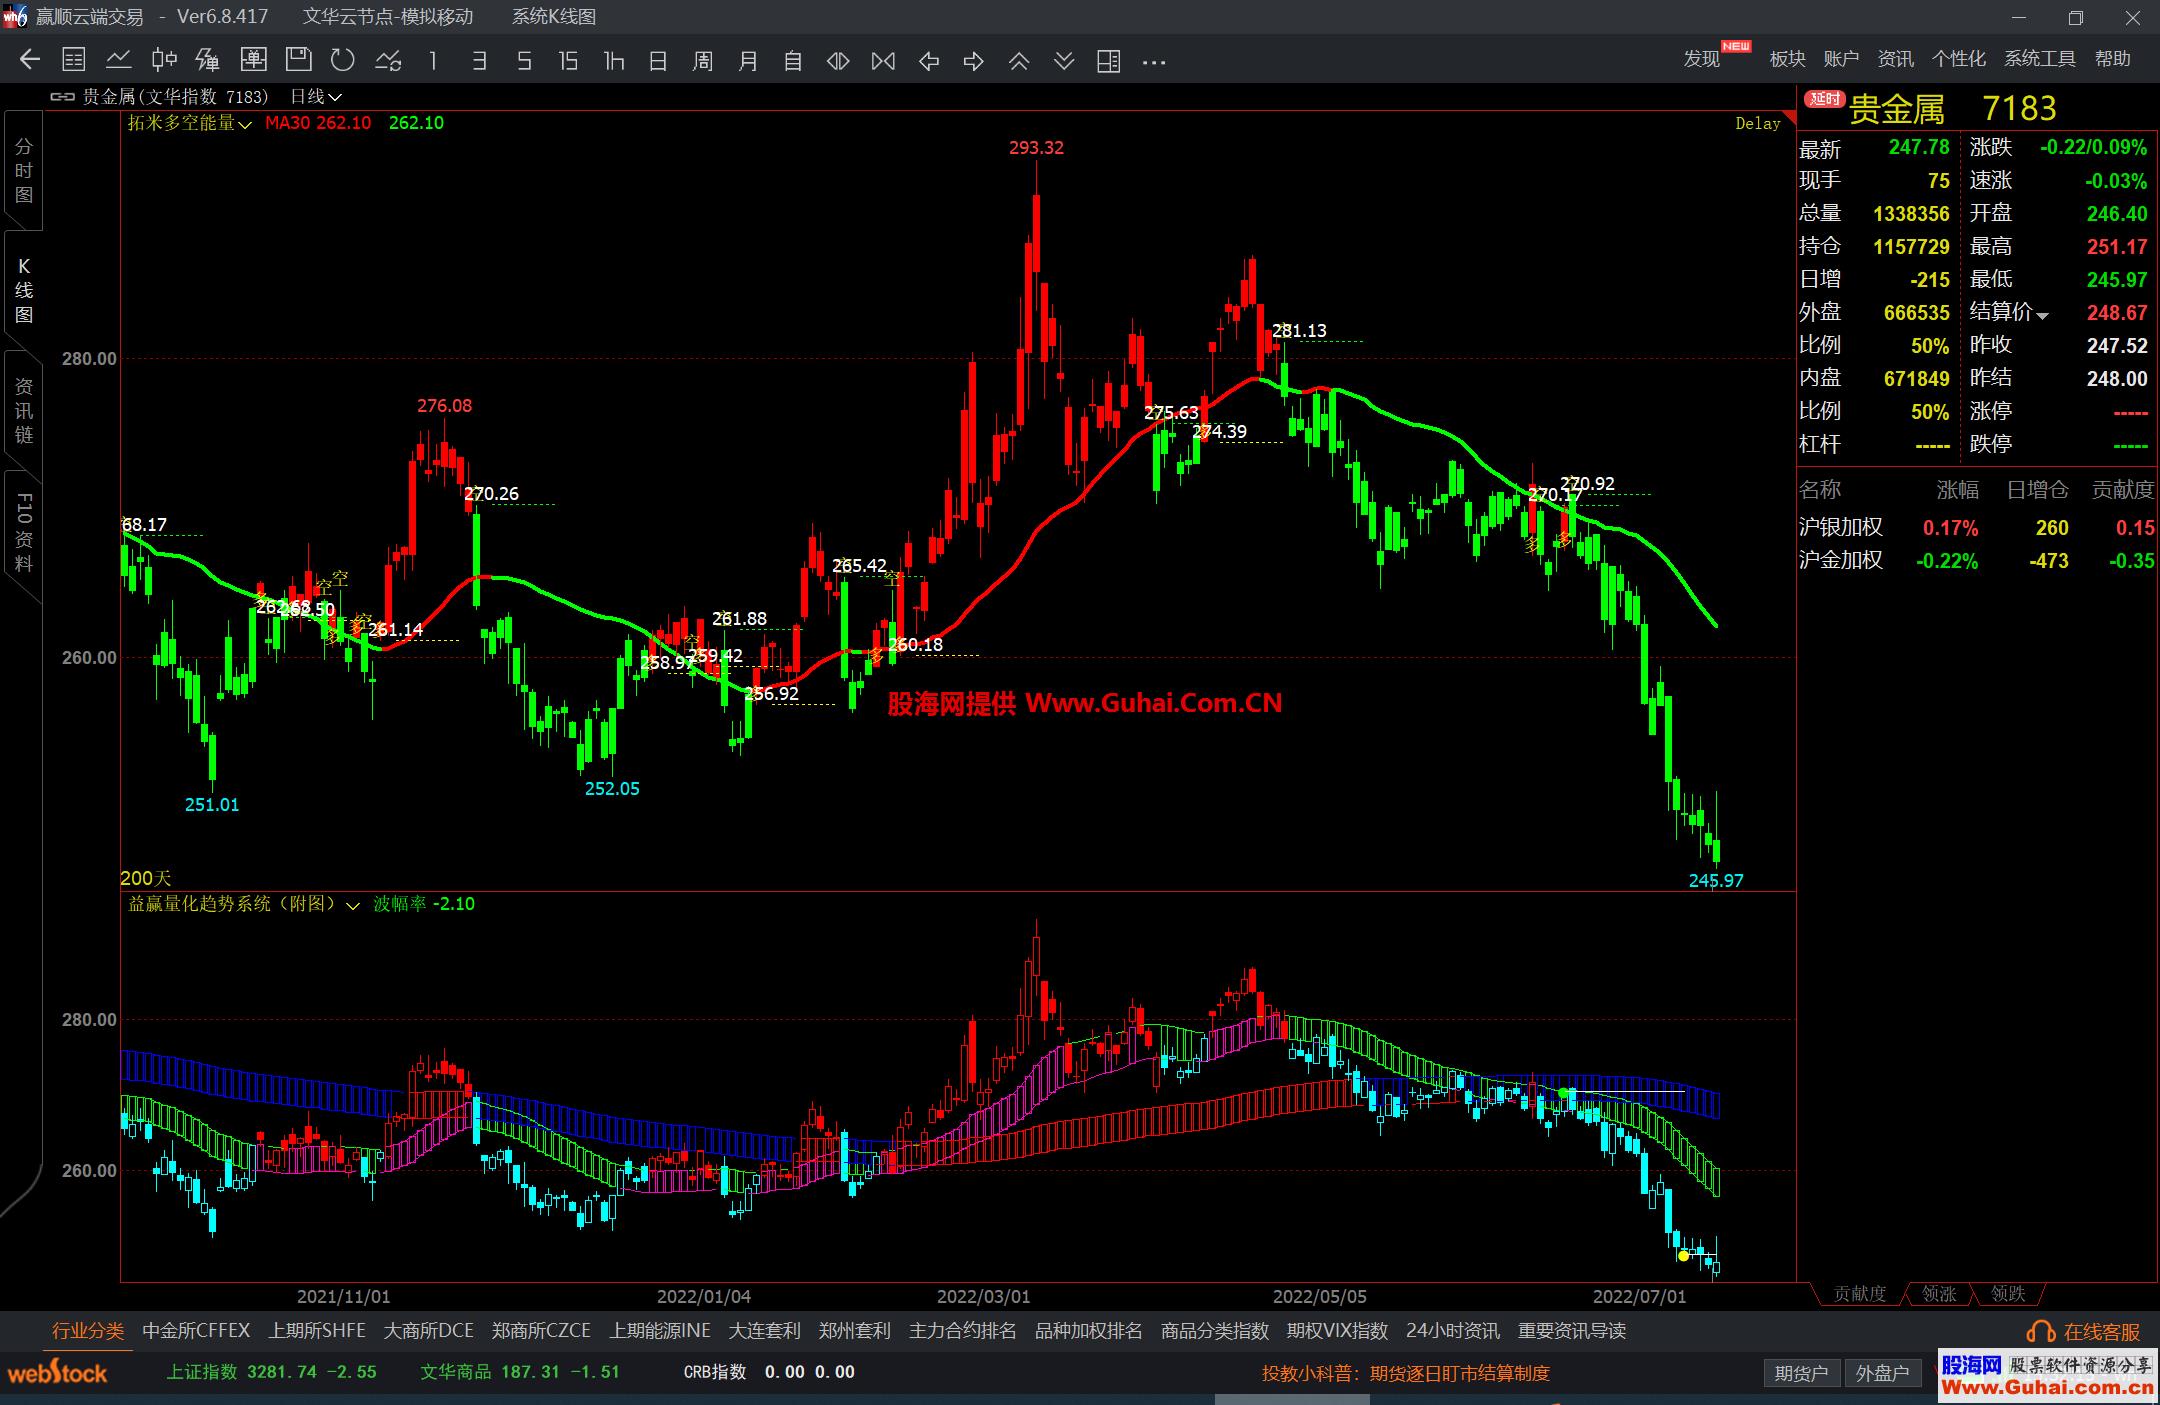Image resolution: width=2160 pixels, height=1405 pixels.
Task: Select the 分时图 side tab
Action: point(24,171)
